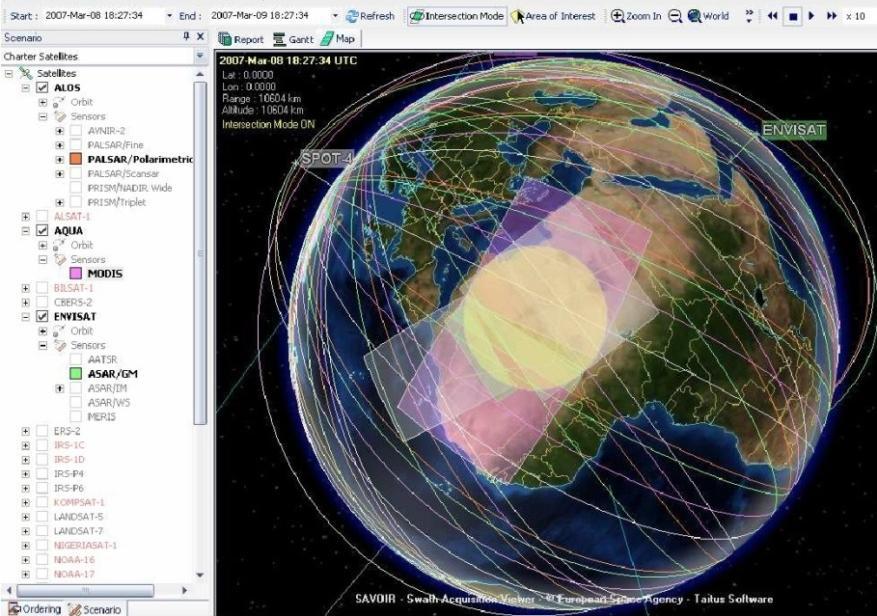Select the Satellites root tree icon
Screen dimensions: 877x616
(x=26, y=73)
